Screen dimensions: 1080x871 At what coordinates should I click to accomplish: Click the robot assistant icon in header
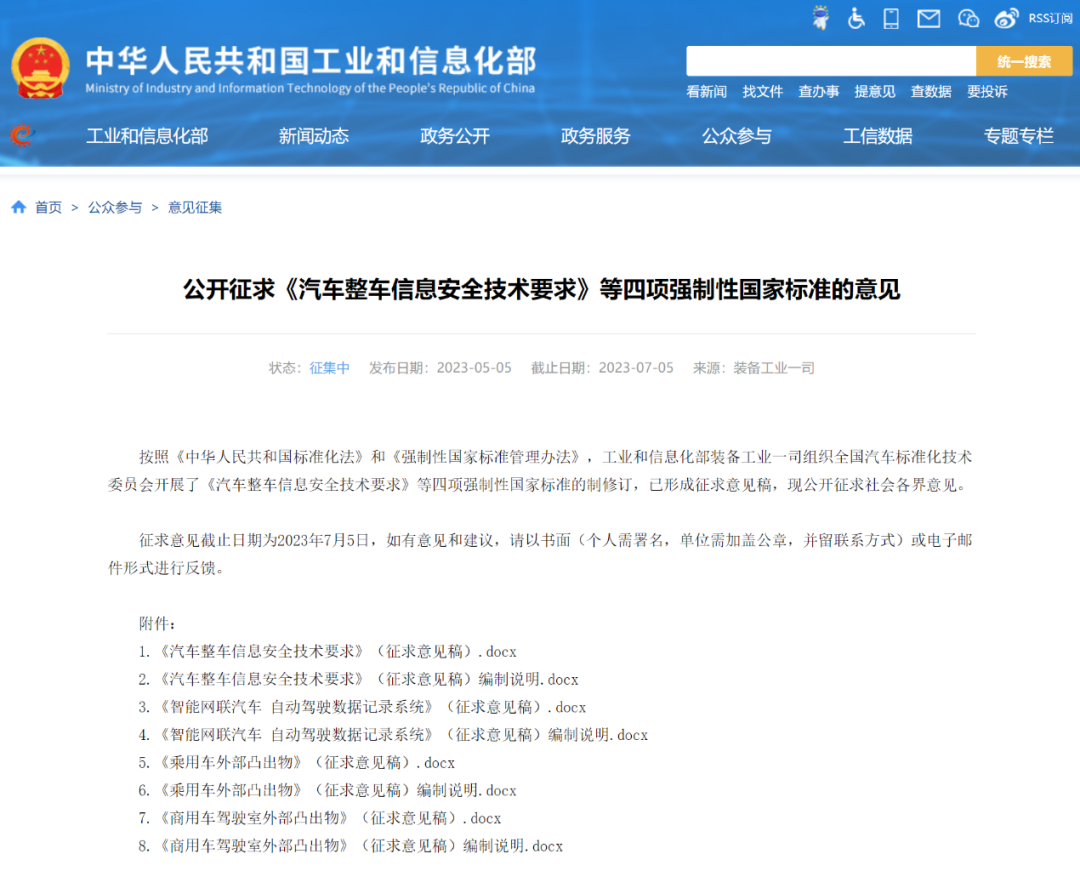(820, 18)
